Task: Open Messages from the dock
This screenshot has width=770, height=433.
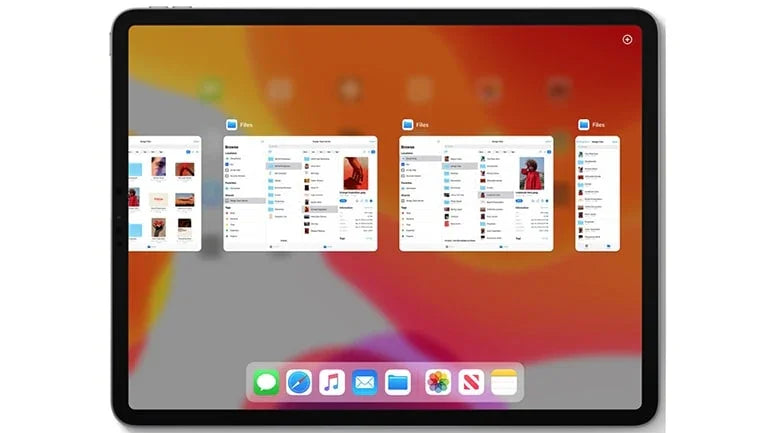Action: click(266, 382)
